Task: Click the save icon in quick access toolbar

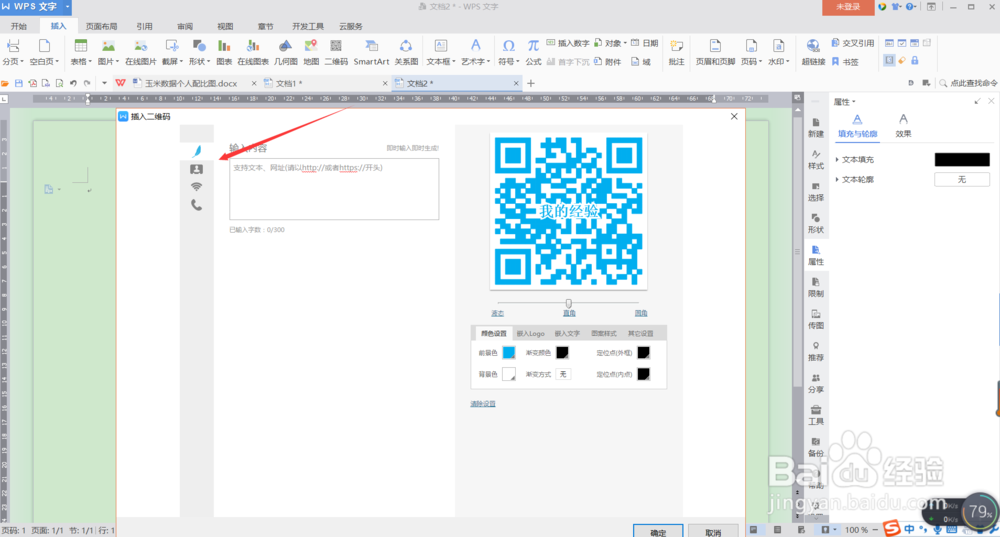Action: point(18,83)
